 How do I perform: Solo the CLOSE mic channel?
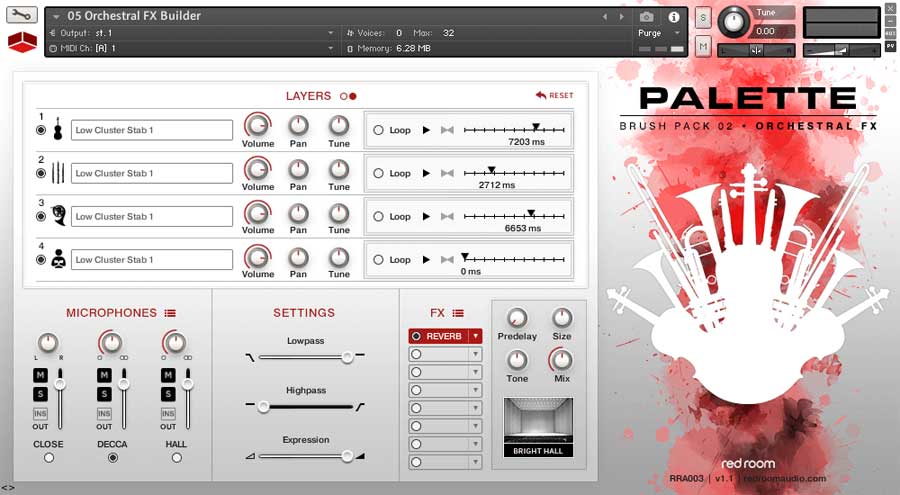40,394
